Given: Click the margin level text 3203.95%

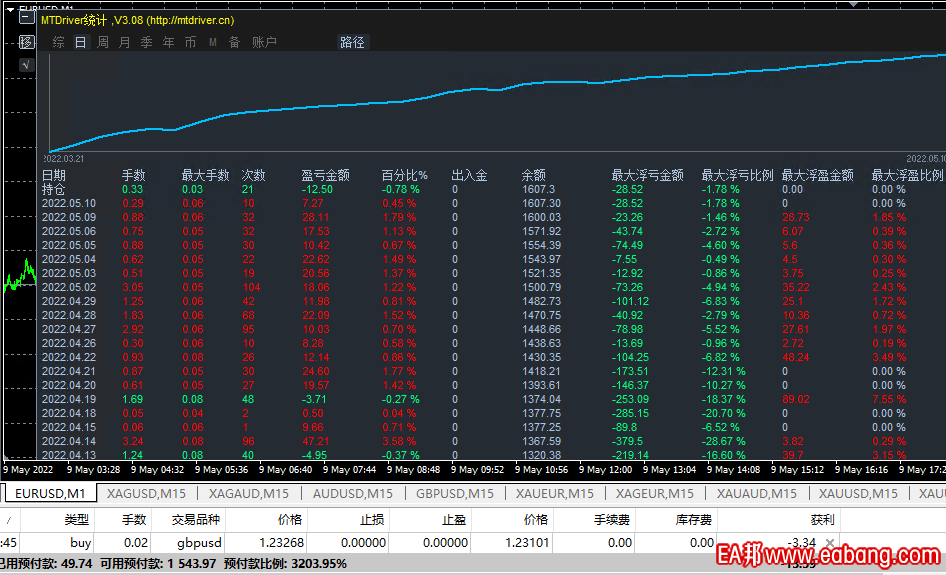Looking at the screenshot, I should pyautogui.click(x=319, y=564).
